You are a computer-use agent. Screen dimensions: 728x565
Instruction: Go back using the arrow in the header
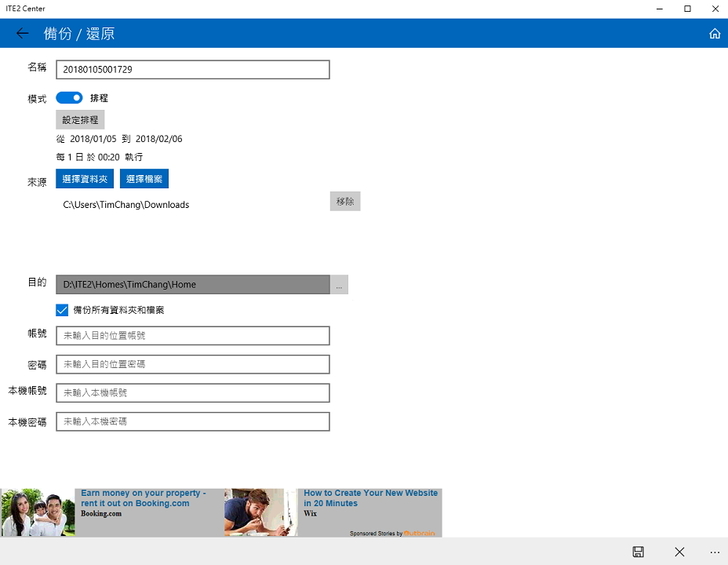22,33
